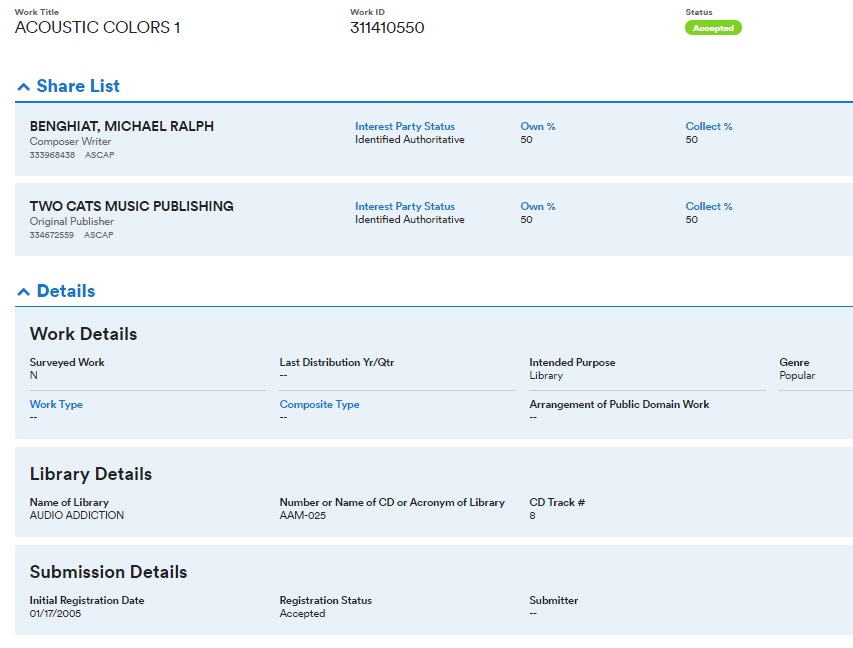Click Interest Party Status link in Two Cats row
The image size is (853, 648).
[405, 206]
